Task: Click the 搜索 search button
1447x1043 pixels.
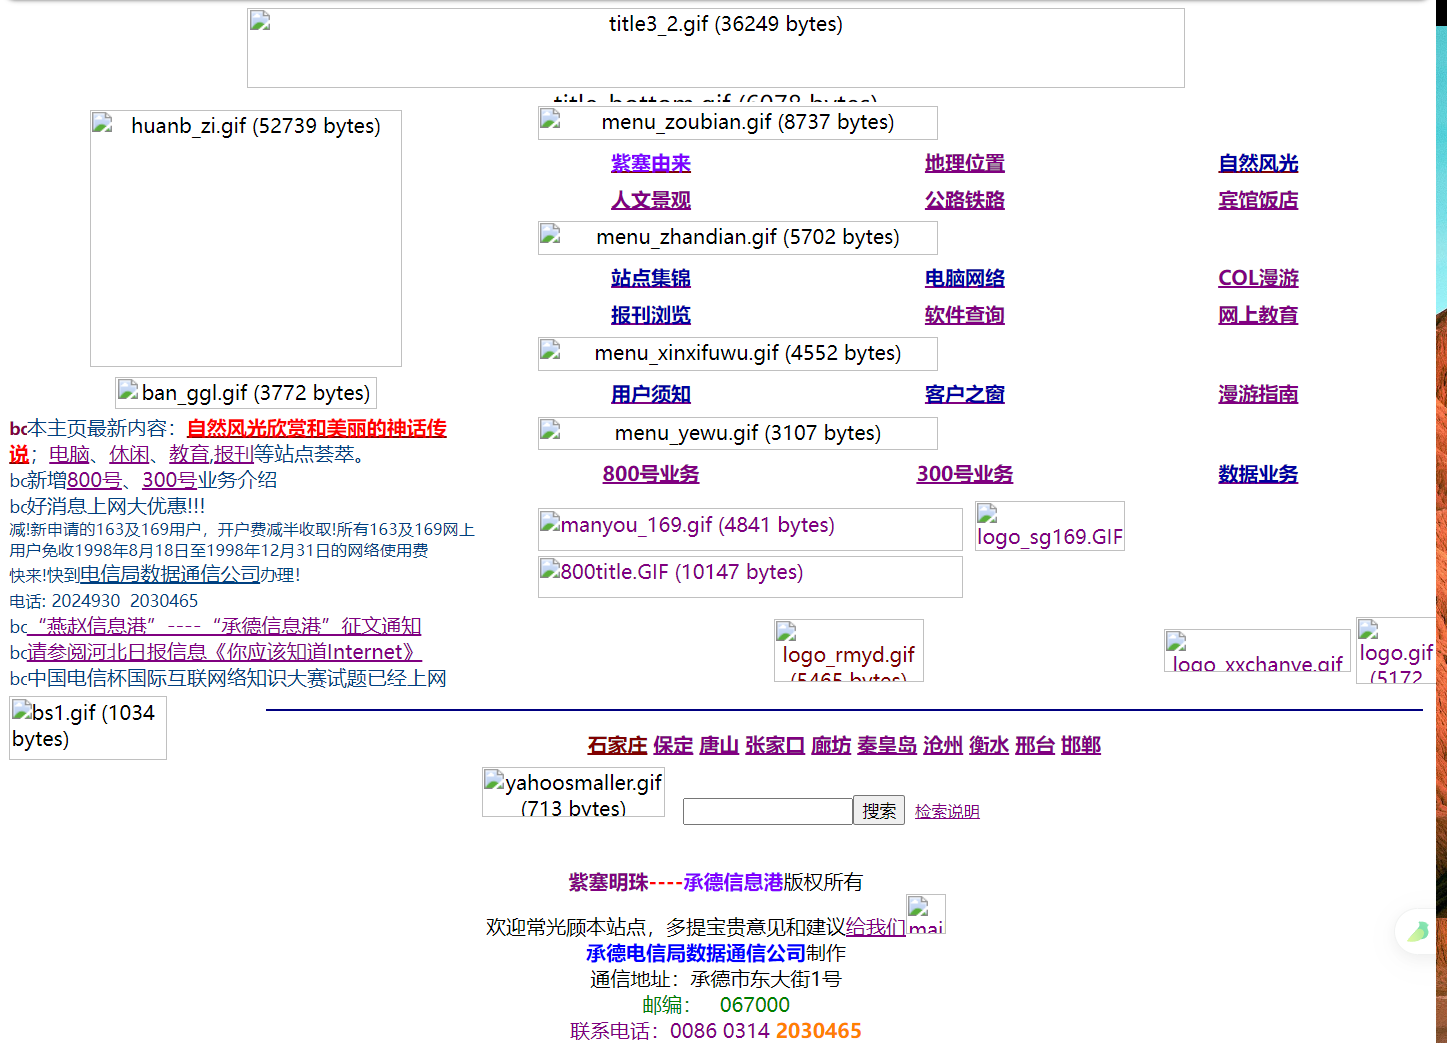Action: (879, 810)
